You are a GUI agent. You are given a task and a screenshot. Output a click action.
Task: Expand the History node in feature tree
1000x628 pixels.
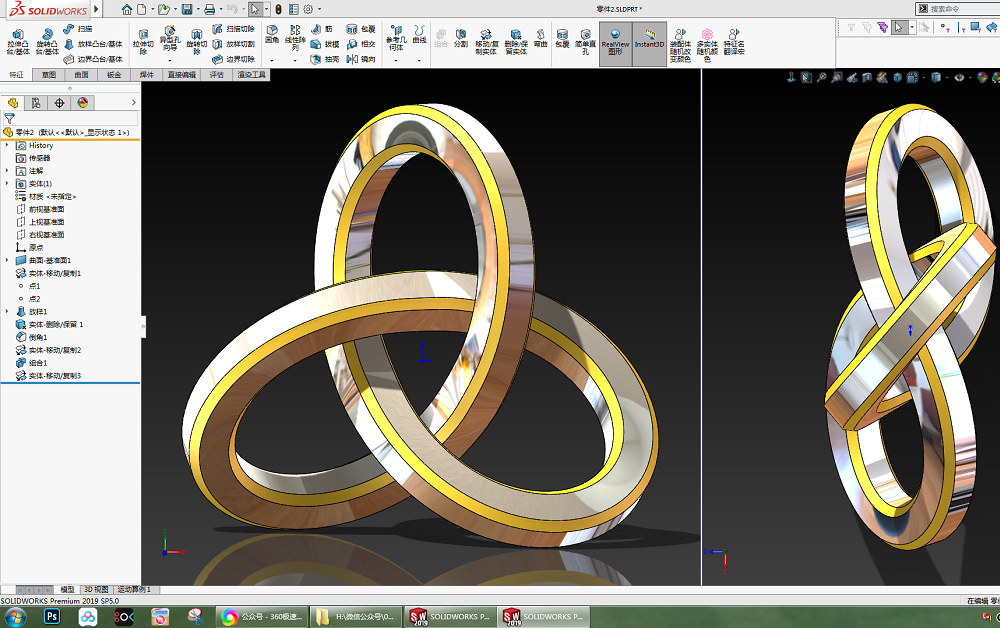click(x=7, y=145)
